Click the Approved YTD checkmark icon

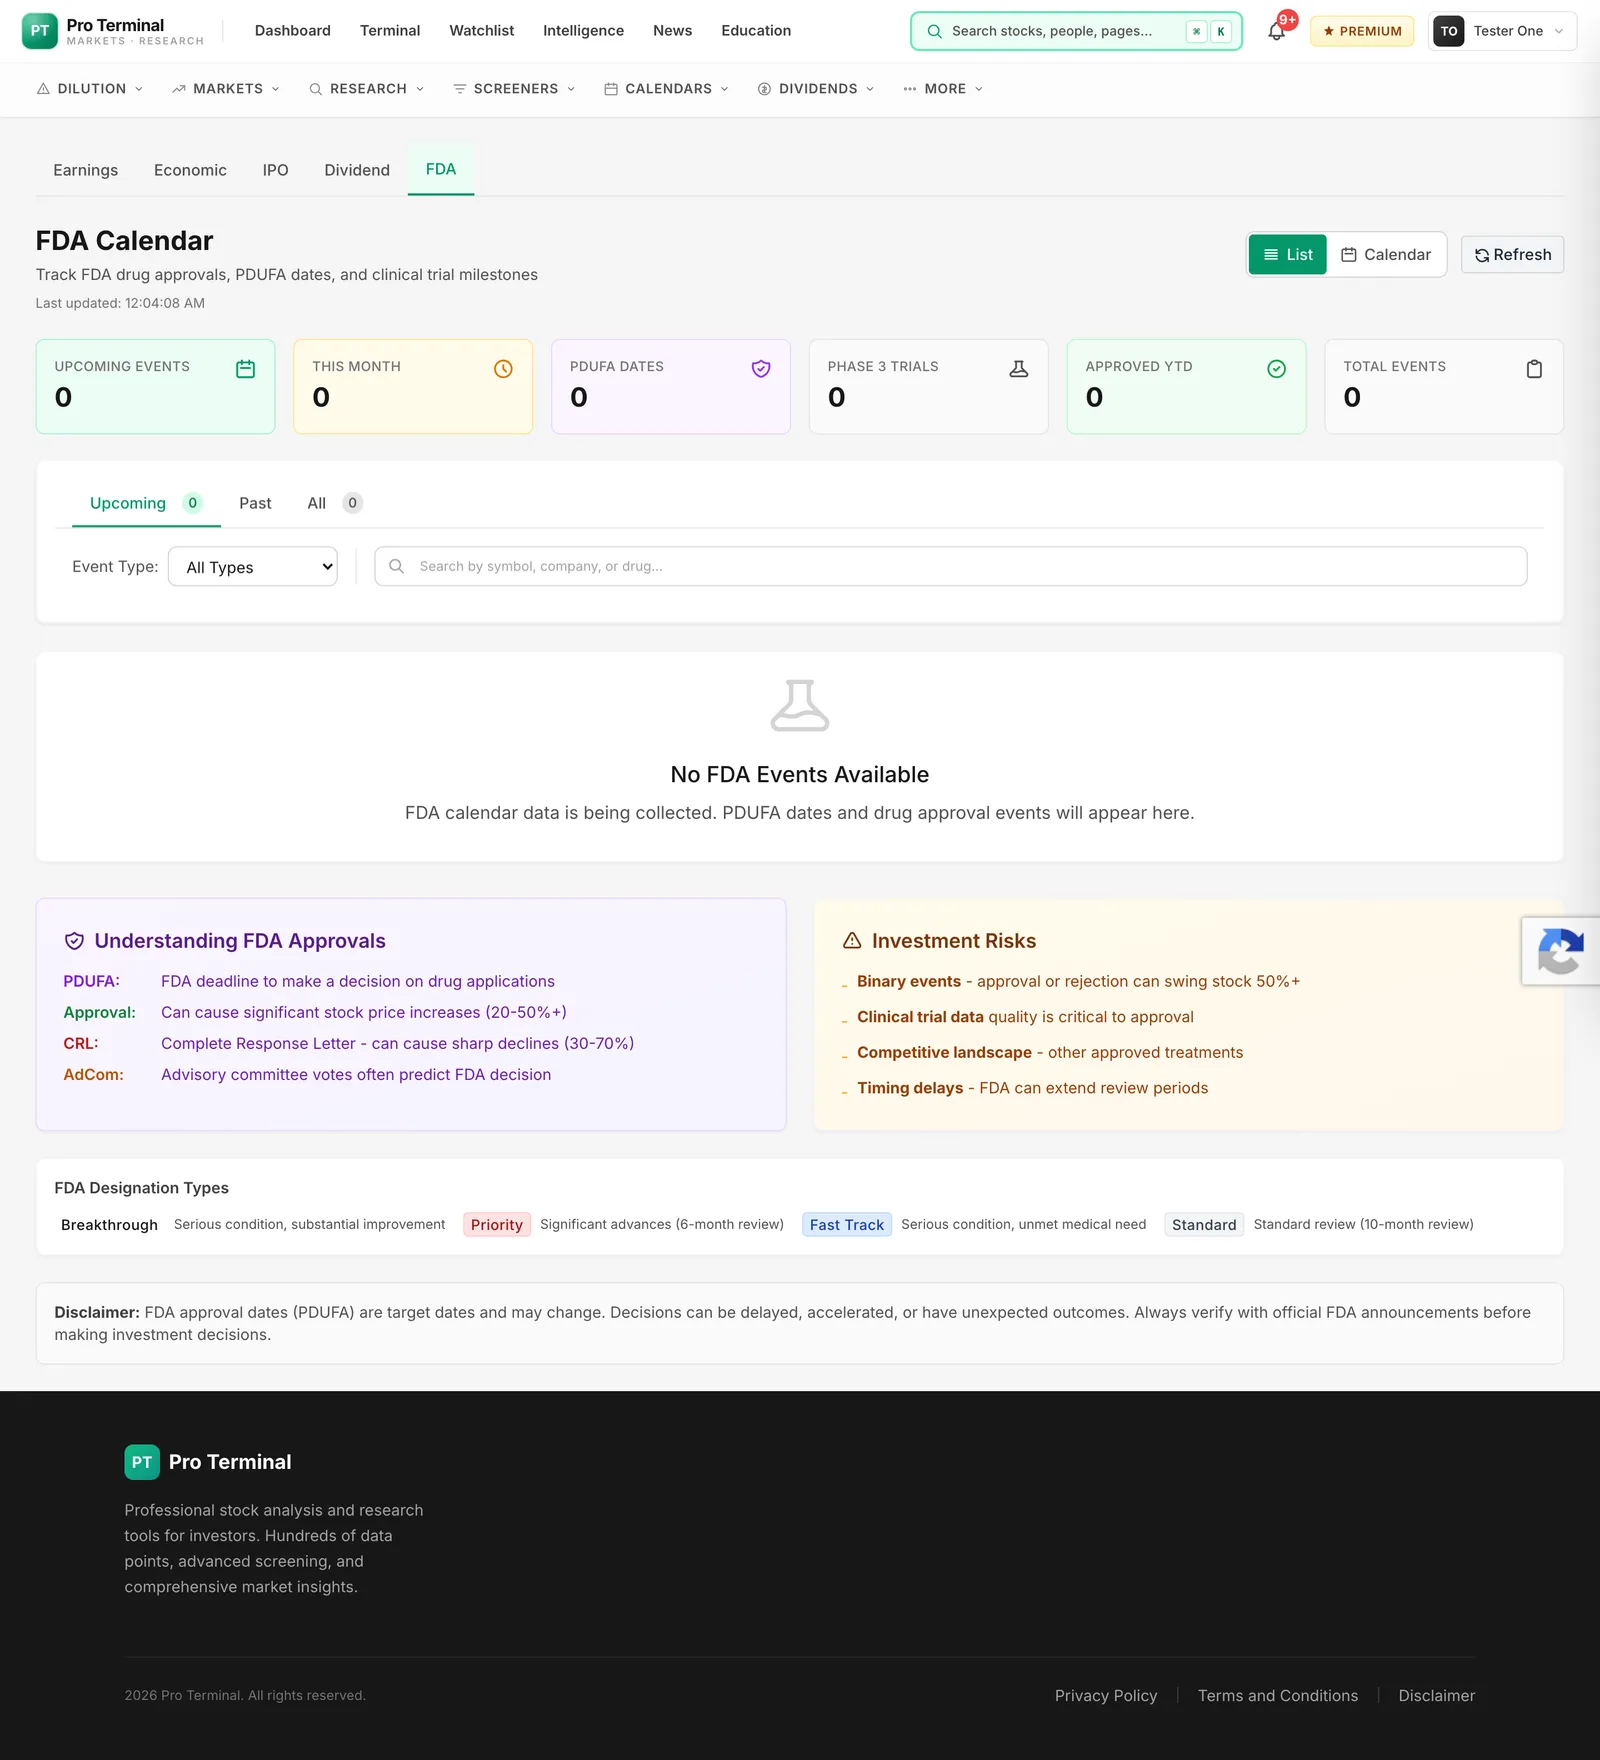click(x=1277, y=369)
